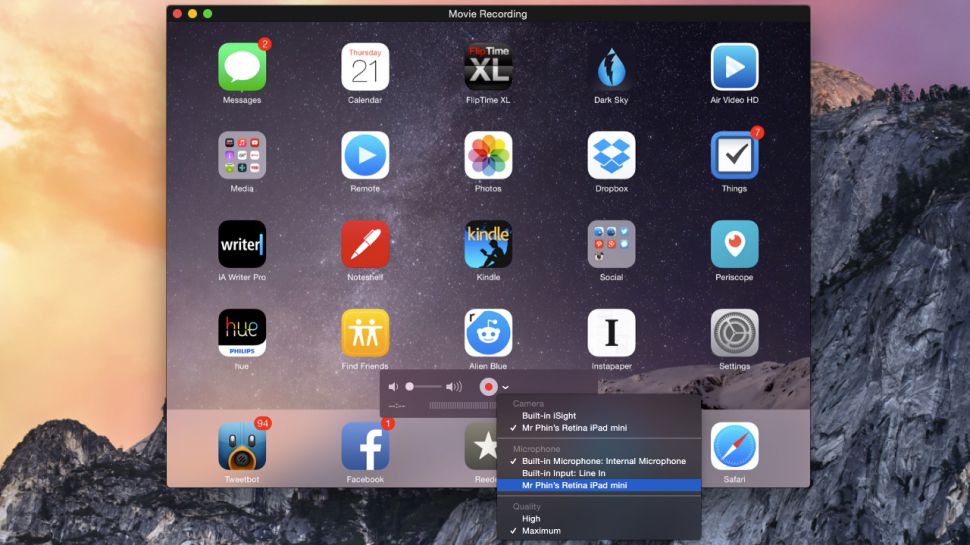Launch the Kindle app

tap(488, 244)
